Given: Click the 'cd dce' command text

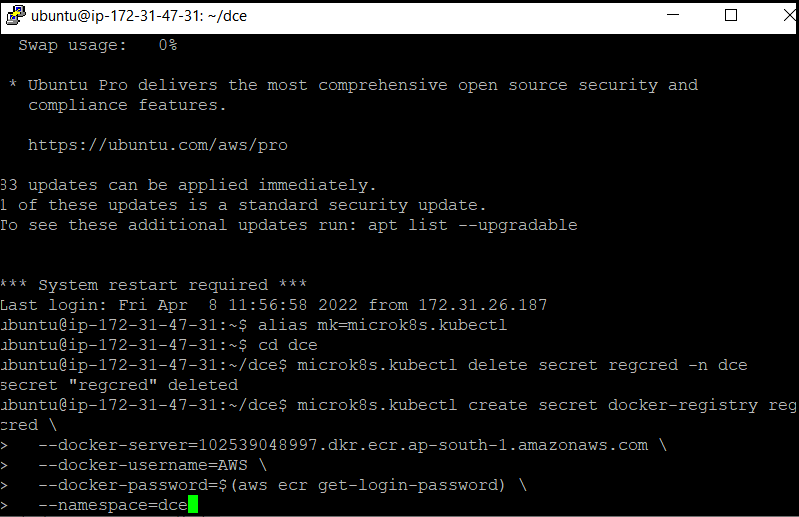Looking at the screenshot, I should pos(287,345).
